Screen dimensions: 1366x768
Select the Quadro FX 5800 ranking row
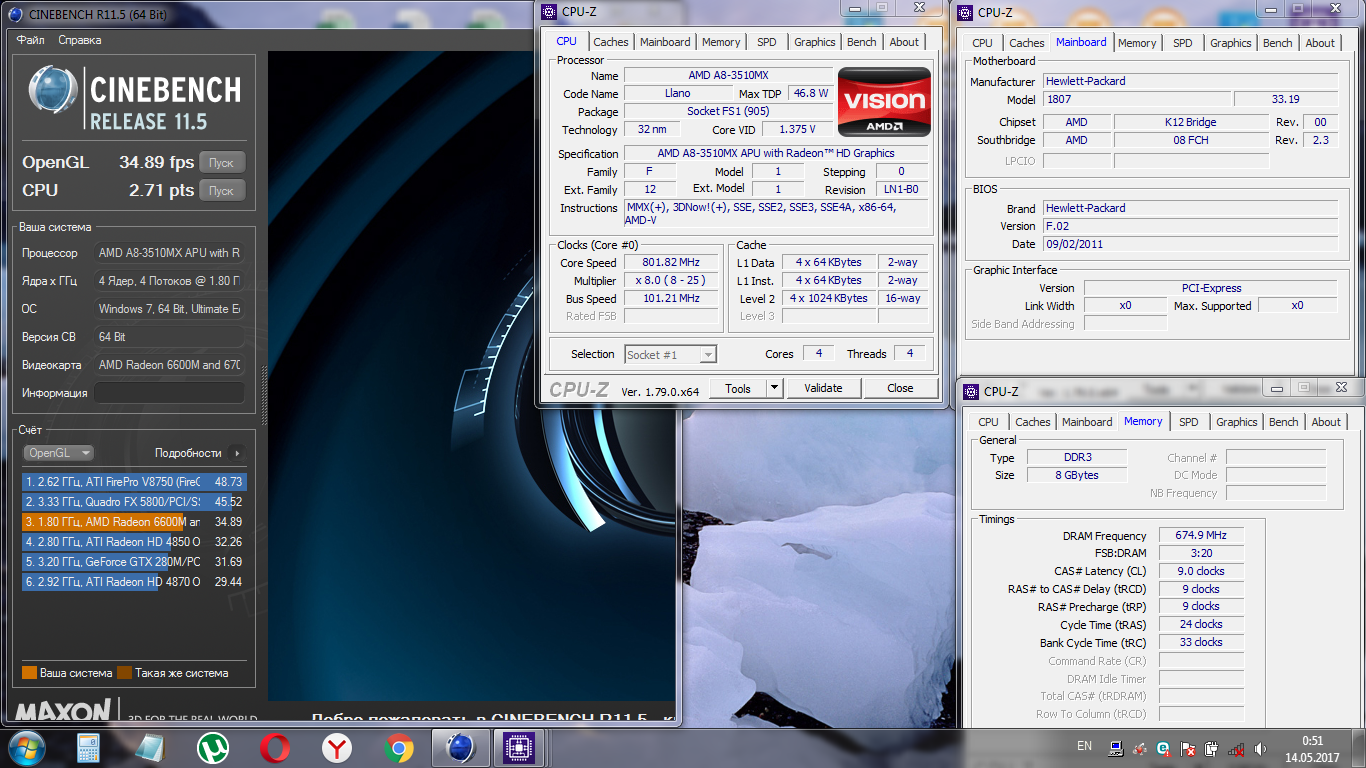click(133, 501)
